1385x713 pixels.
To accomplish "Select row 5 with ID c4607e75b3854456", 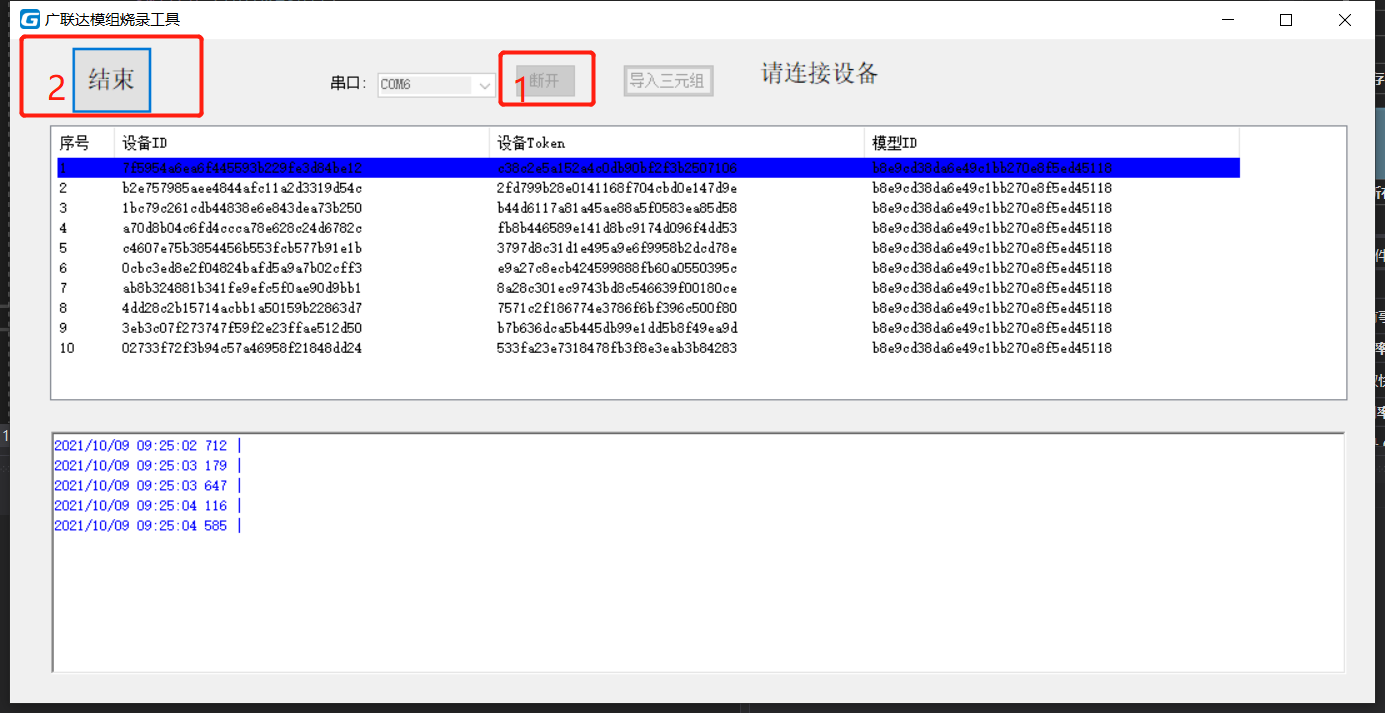I will tap(242, 248).
